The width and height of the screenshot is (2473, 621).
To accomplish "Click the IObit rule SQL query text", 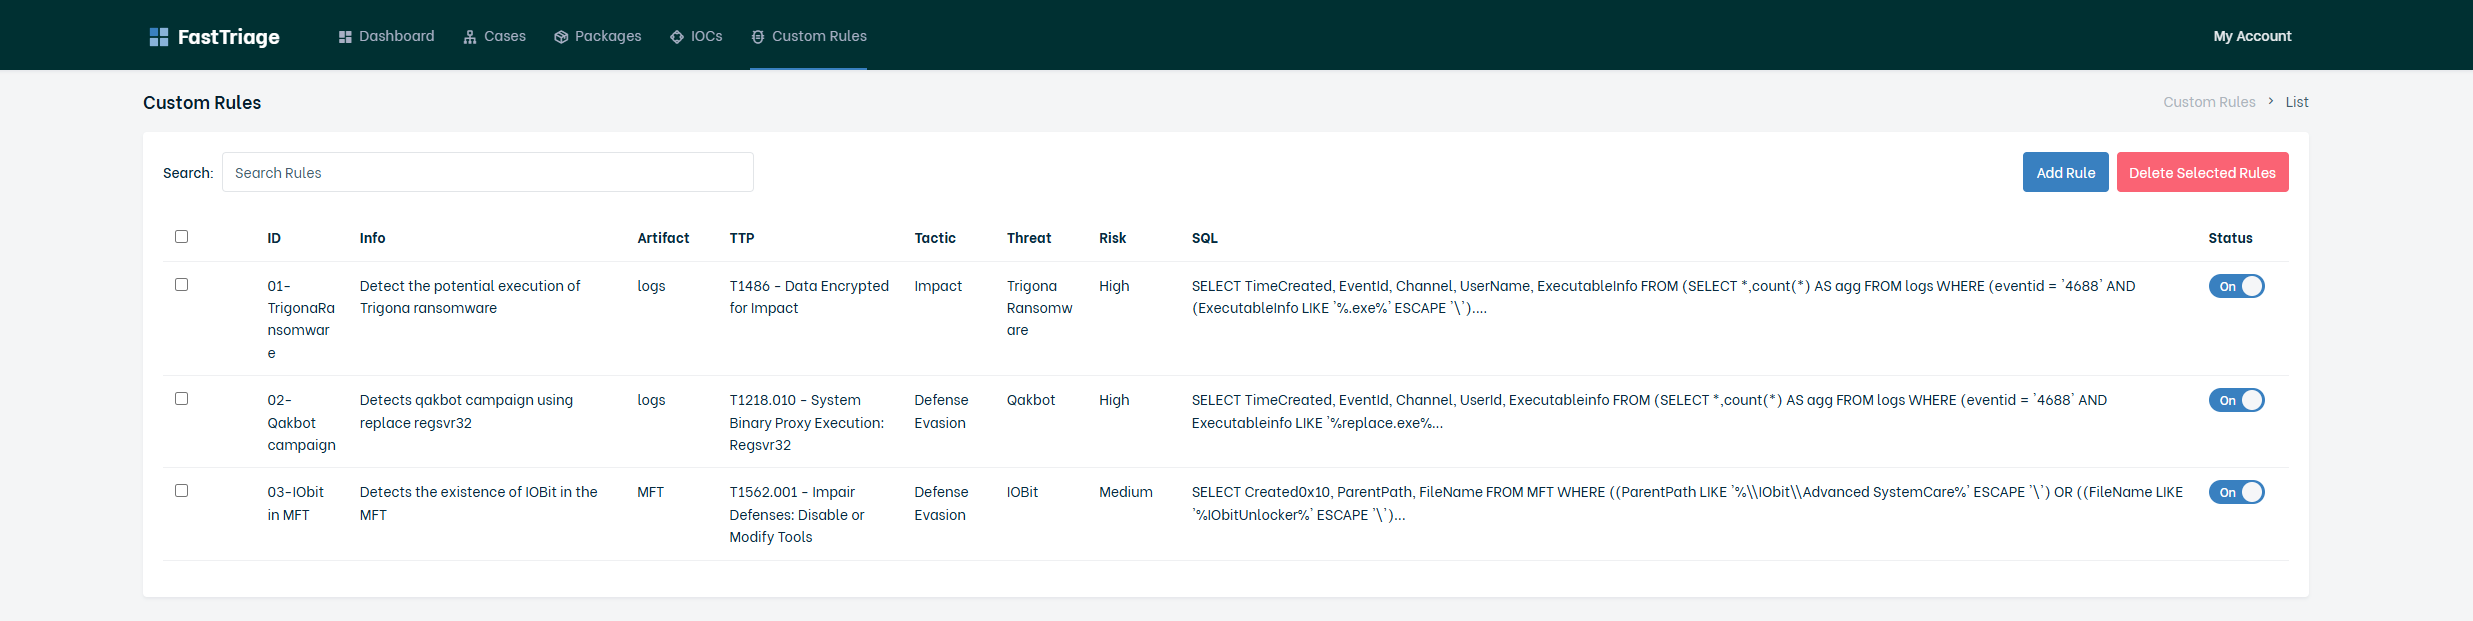I will tap(1687, 503).
